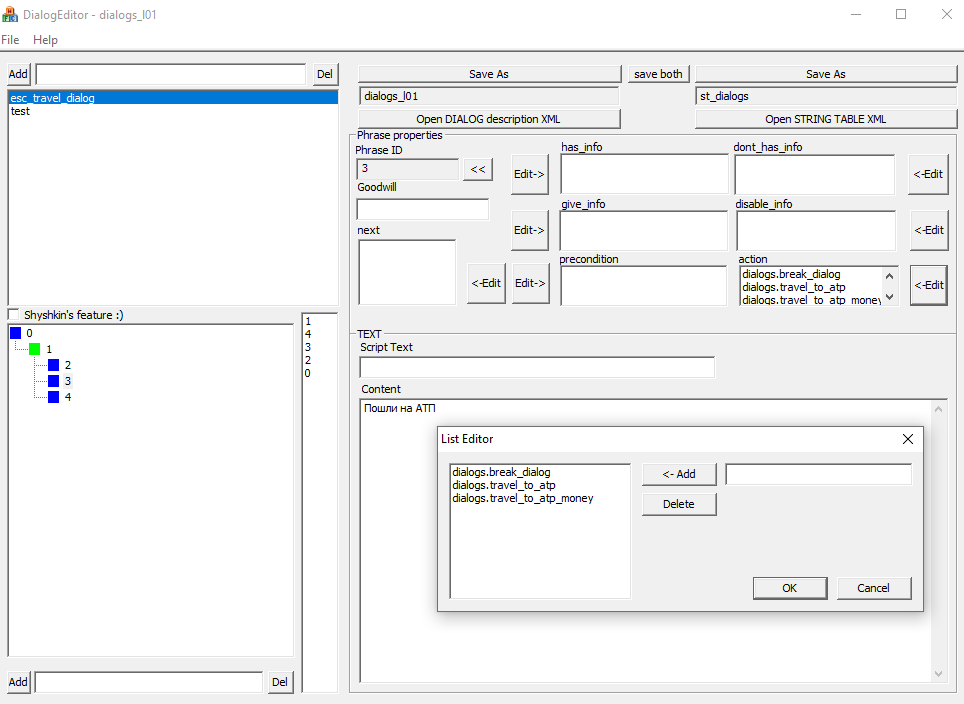This screenshot has height=704, width=964.
Task: Open the Help menu
Action: (45, 40)
